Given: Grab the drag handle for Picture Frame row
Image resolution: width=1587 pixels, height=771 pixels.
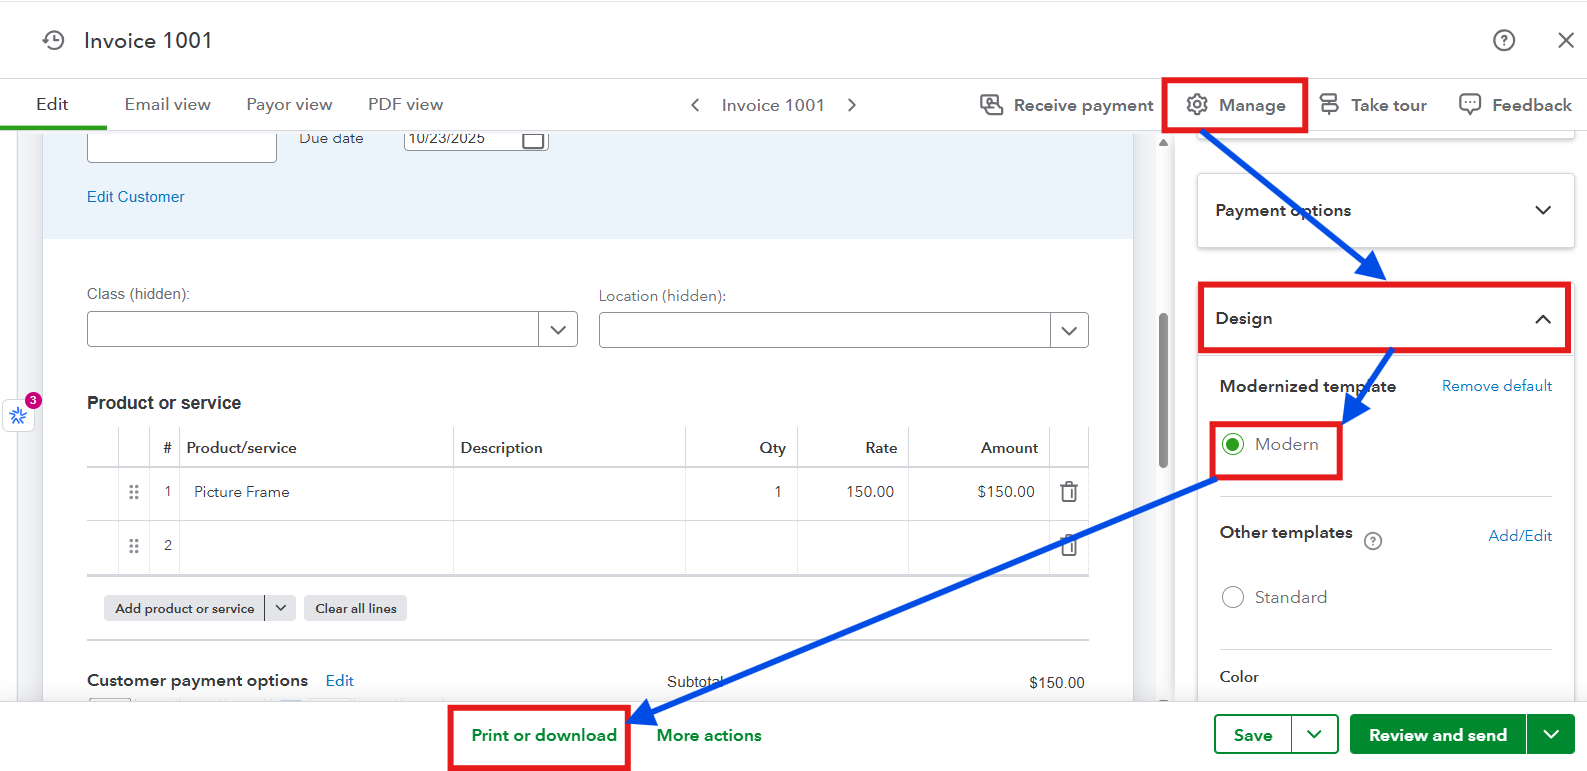Looking at the screenshot, I should pos(134,492).
